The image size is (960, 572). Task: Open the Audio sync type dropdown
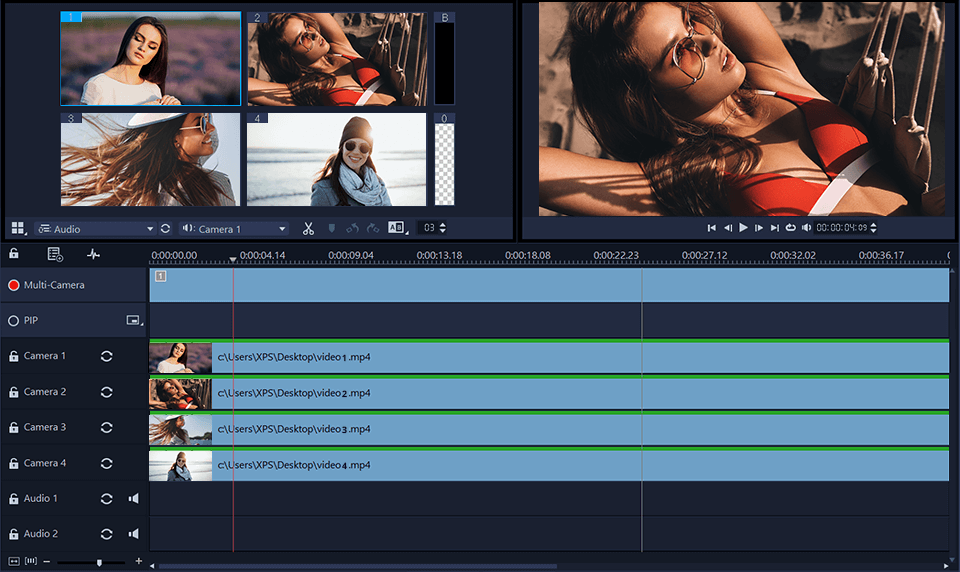click(x=95, y=229)
